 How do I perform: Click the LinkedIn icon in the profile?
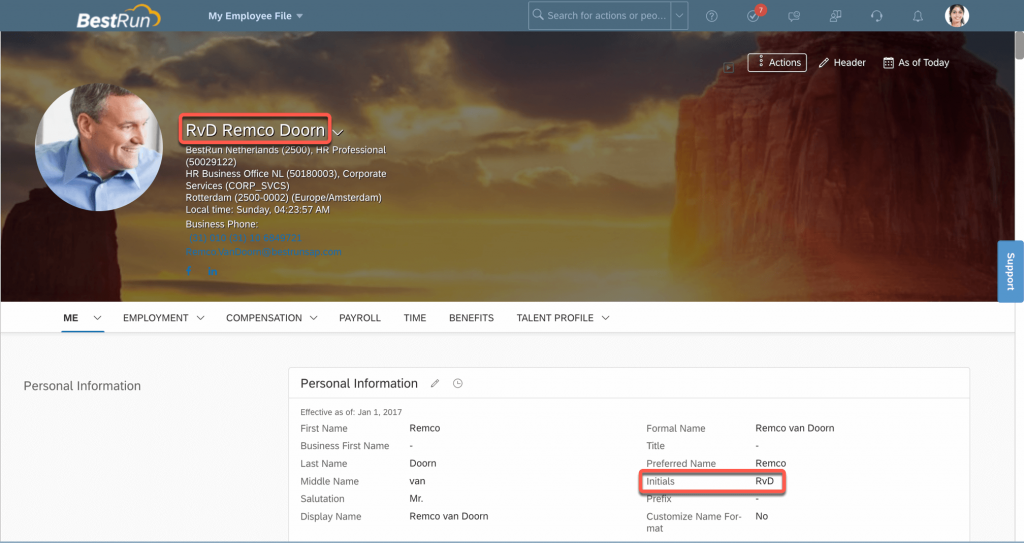[213, 271]
